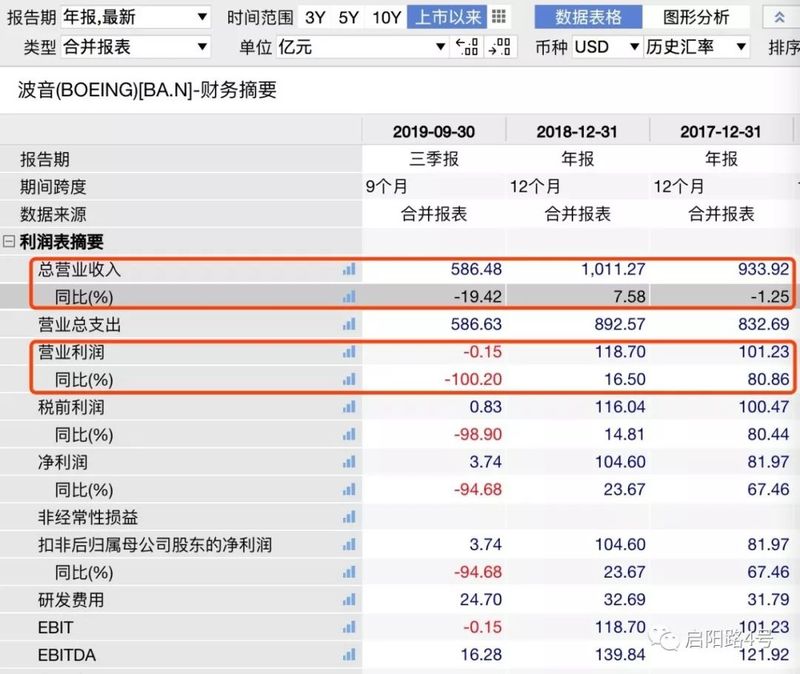800x674 pixels.
Task: Select the 营业利润 row label
Action: (71, 352)
